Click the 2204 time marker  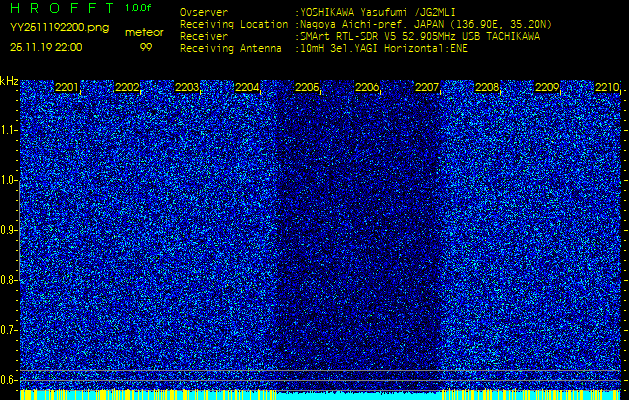click(247, 87)
